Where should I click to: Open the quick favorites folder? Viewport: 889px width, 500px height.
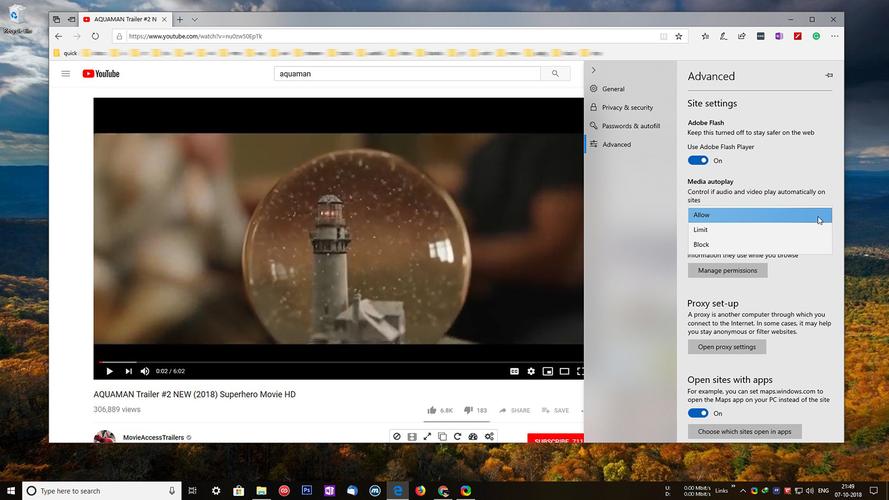point(65,53)
